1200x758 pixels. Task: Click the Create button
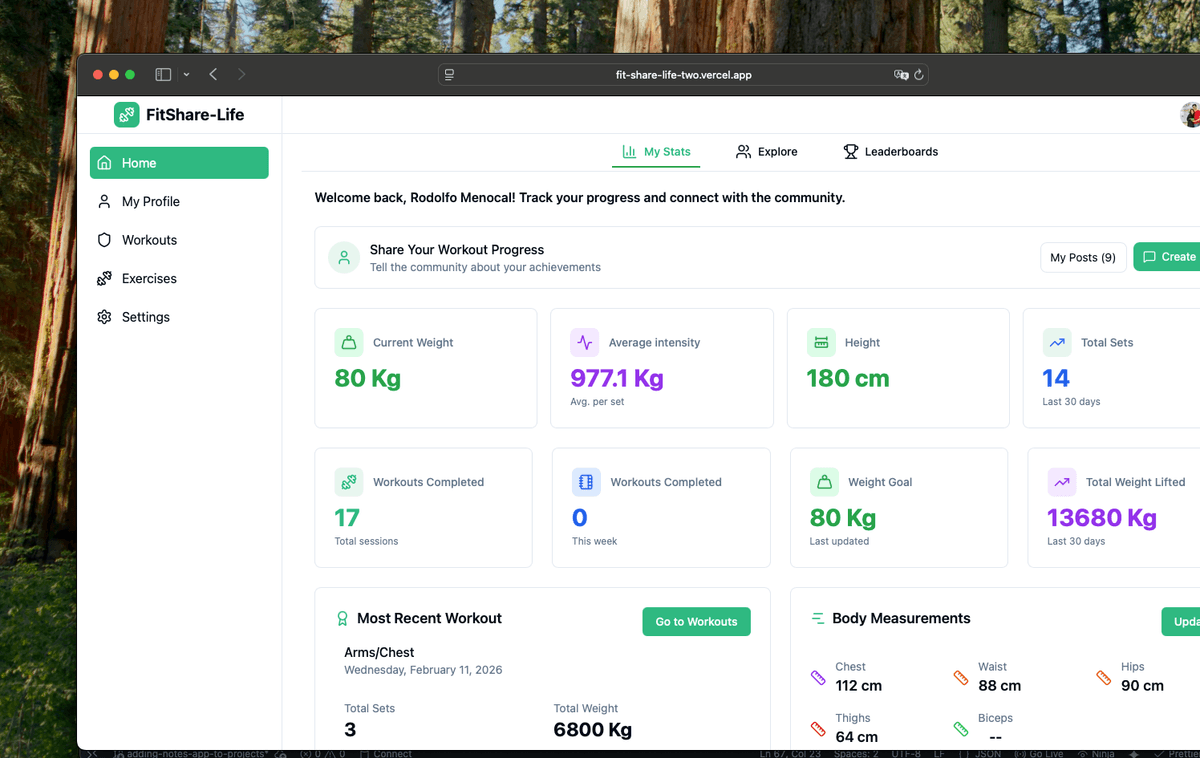point(1170,257)
